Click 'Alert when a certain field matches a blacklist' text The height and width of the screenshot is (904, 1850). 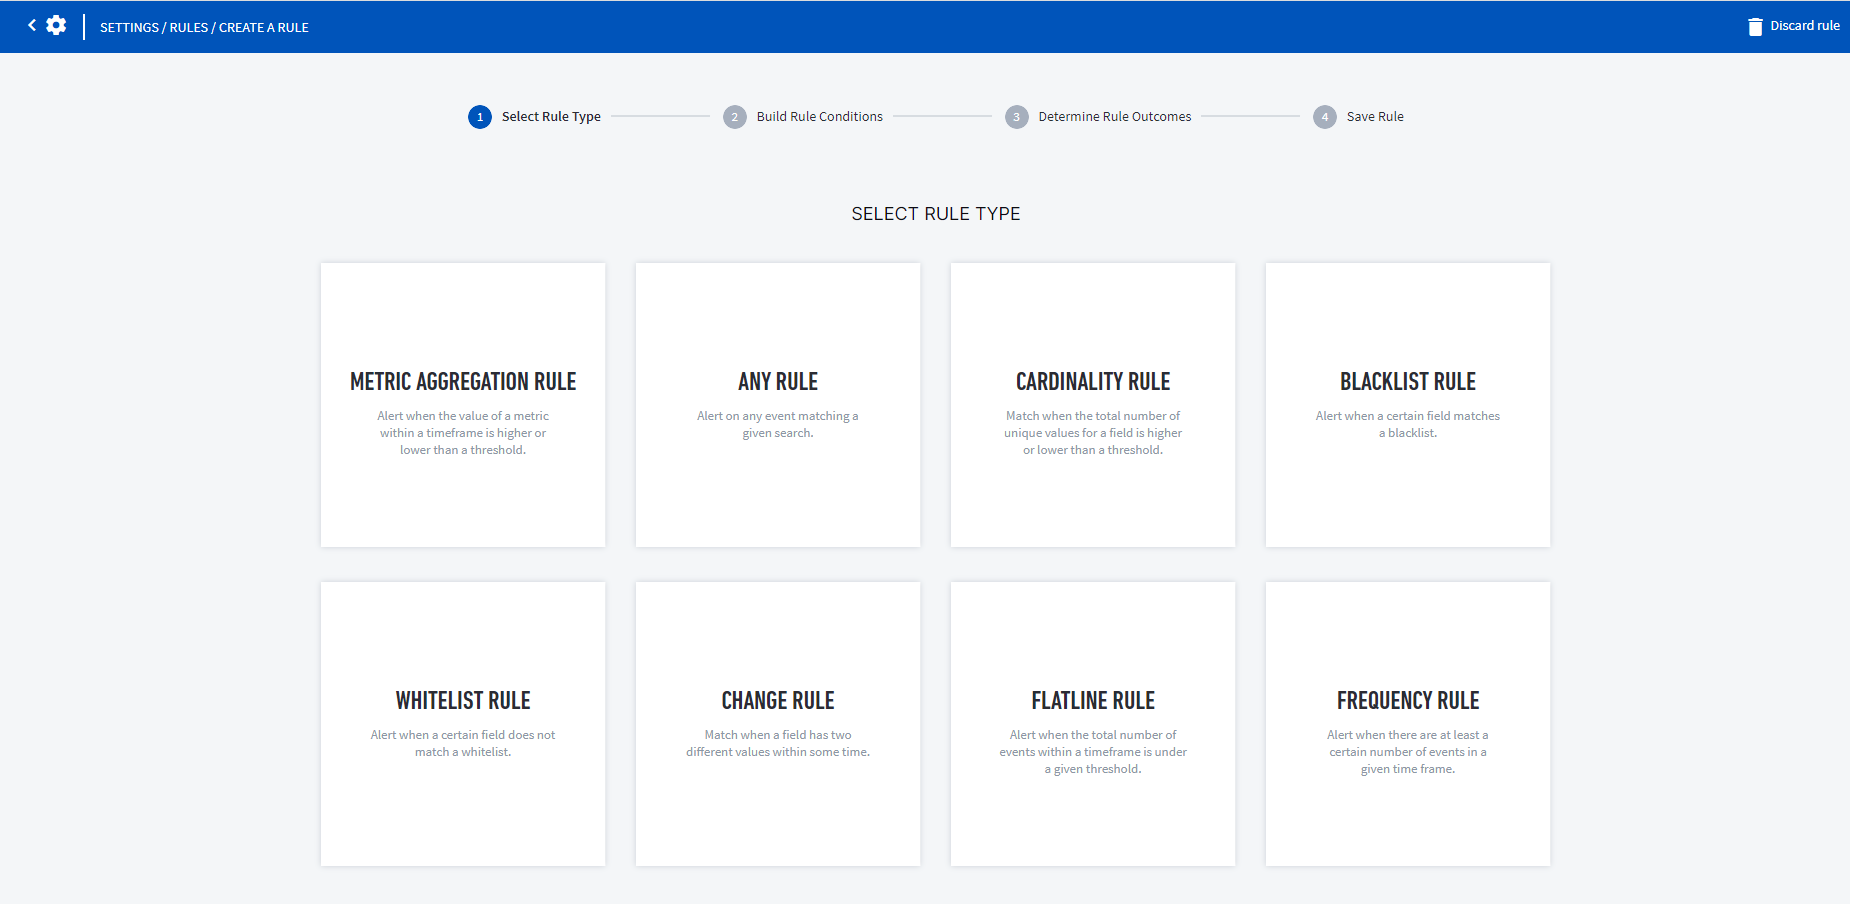pyautogui.click(x=1408, y=425)
